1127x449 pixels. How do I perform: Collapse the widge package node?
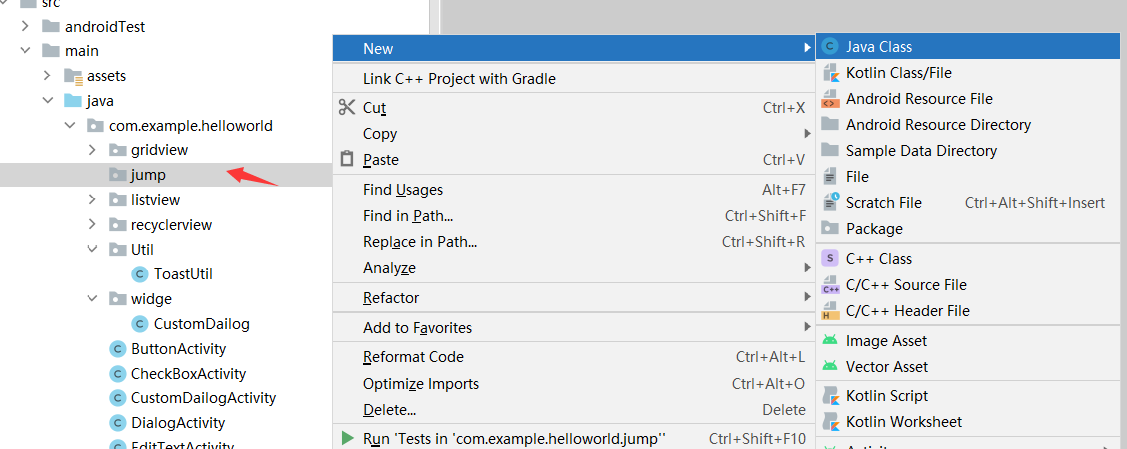pyautogui.click(x=92, y=299)
